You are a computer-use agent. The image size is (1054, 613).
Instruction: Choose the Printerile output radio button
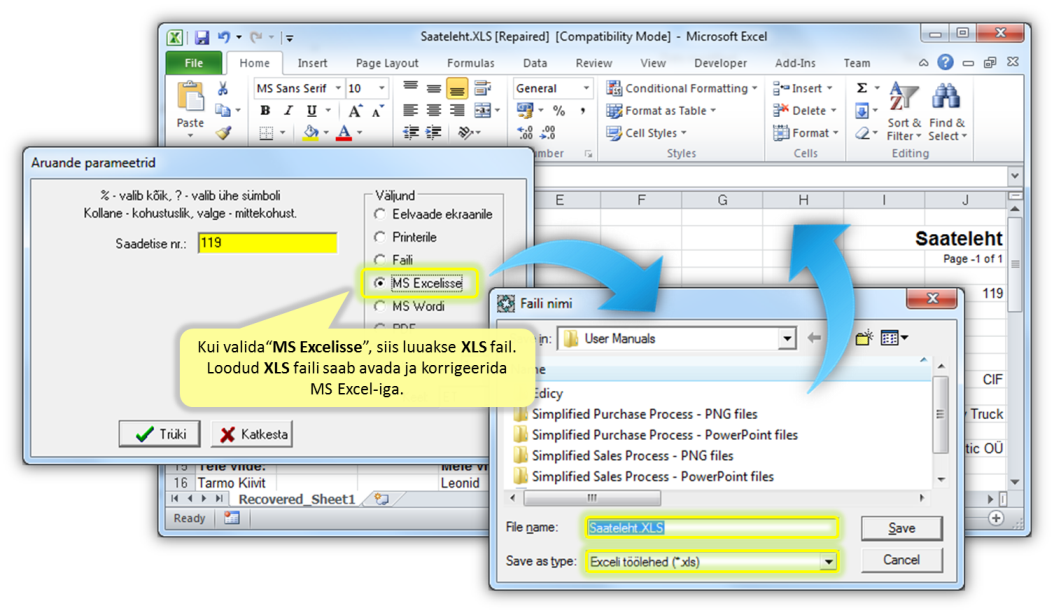pyautogui.click(x=380, y=237)
